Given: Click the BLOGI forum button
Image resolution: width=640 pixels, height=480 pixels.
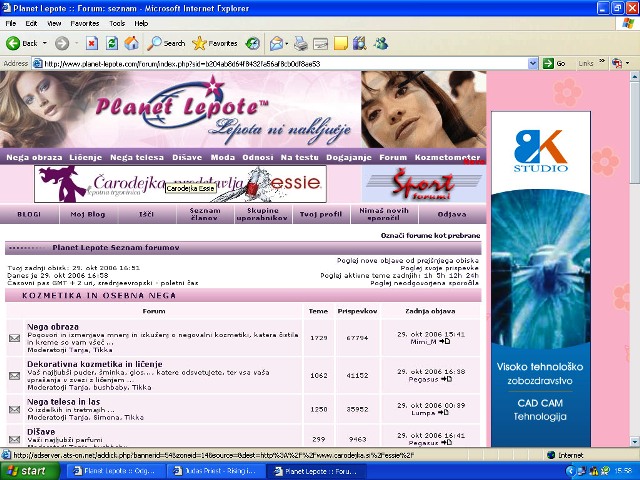Looking at the screenshot, I should pos(29,214).
